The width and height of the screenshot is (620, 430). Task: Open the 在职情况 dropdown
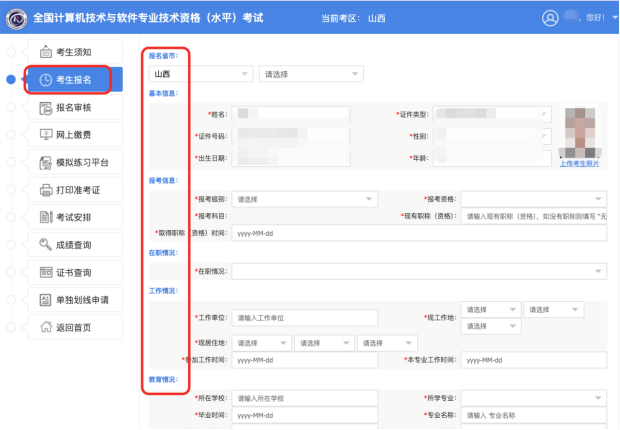(x=419, y=271)
